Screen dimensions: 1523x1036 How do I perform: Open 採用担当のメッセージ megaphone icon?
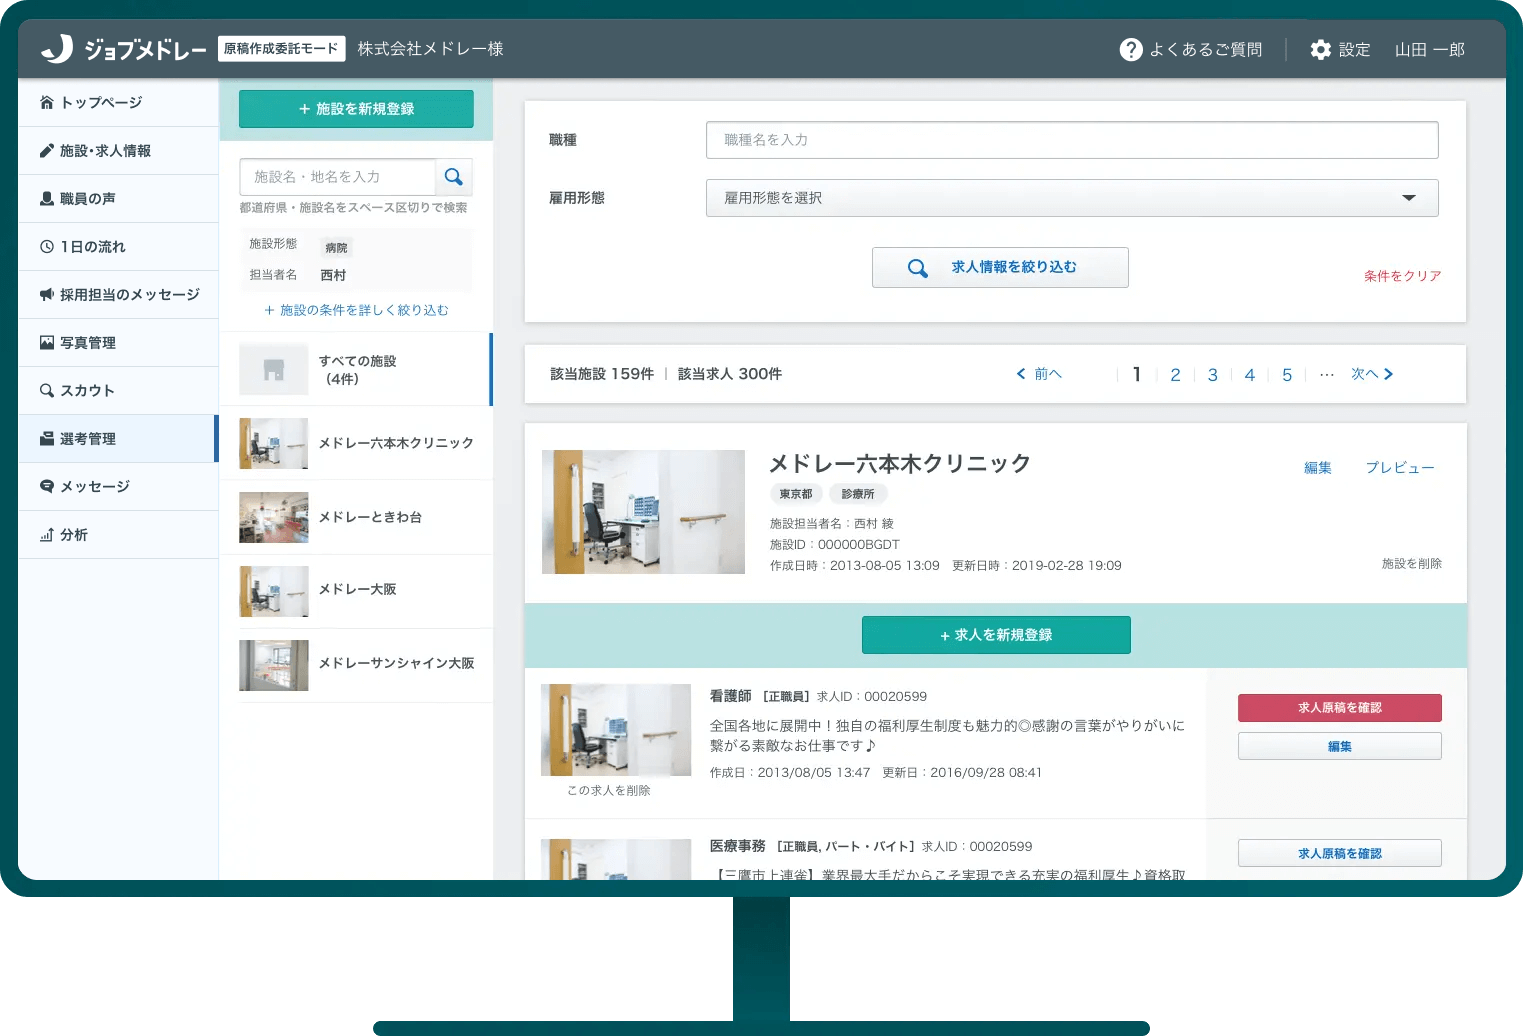pyautogui.click(x=46, y=294)
